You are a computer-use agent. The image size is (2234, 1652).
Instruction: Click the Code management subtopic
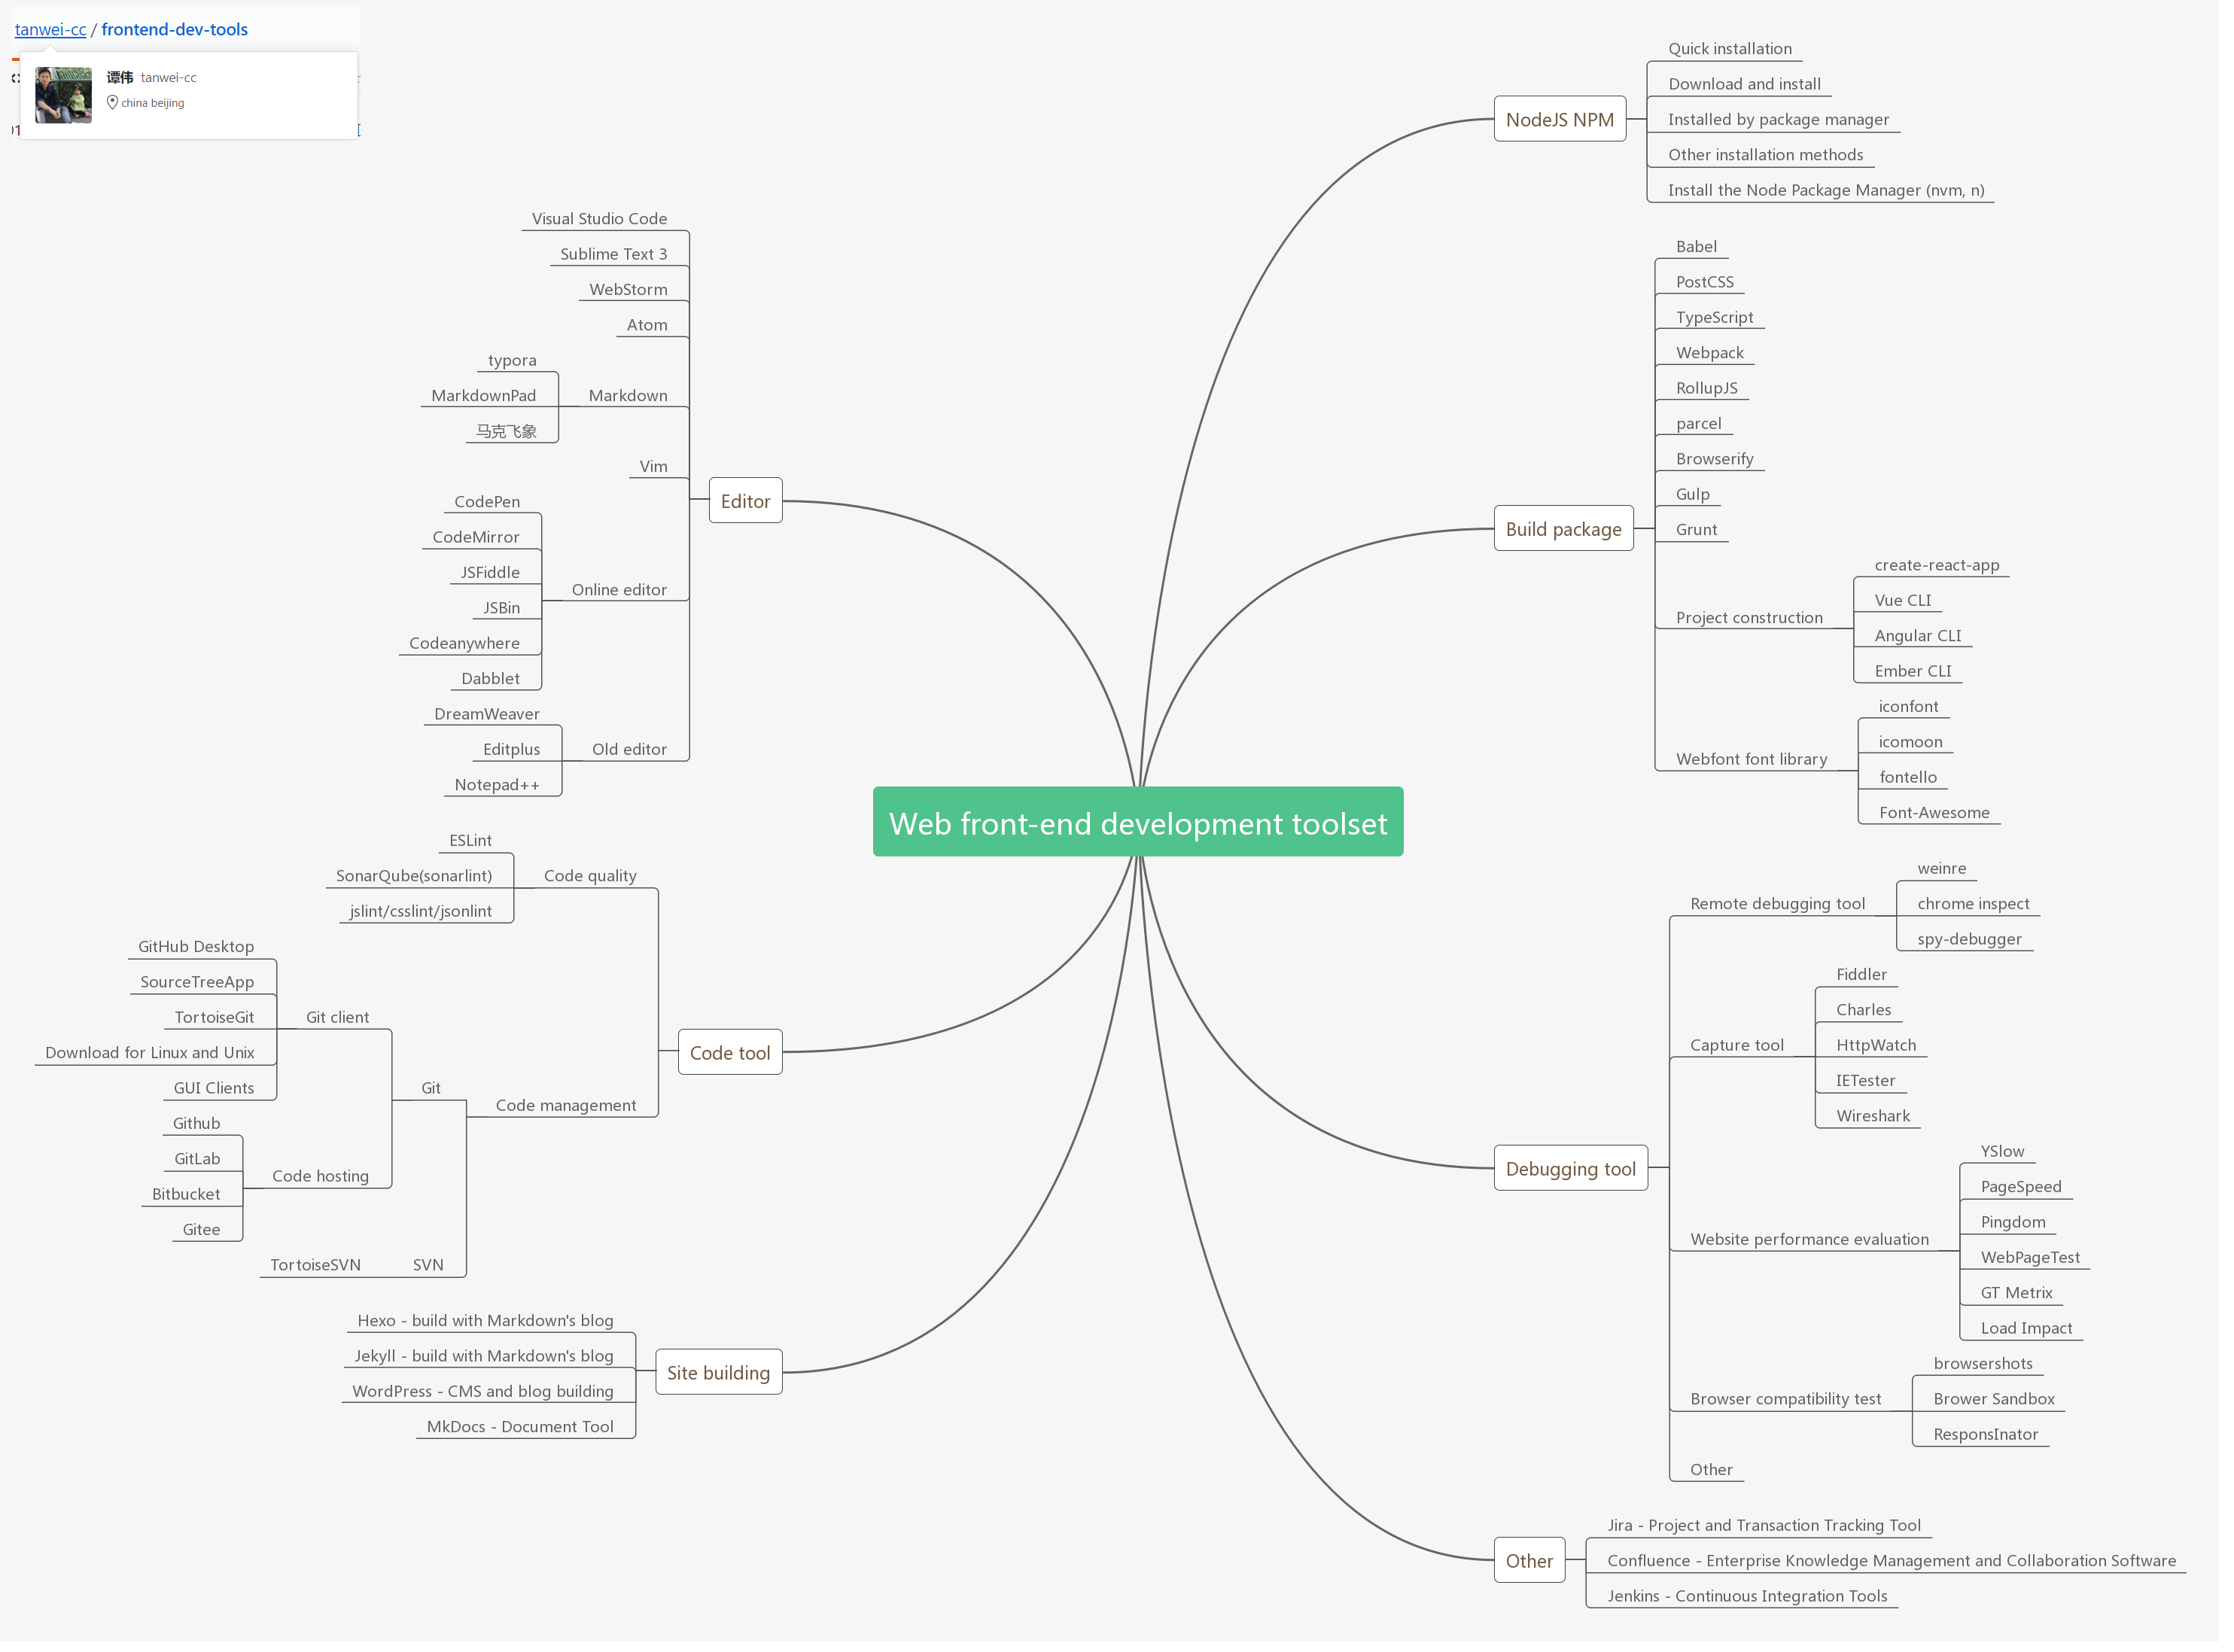[x=569, y=1112]
